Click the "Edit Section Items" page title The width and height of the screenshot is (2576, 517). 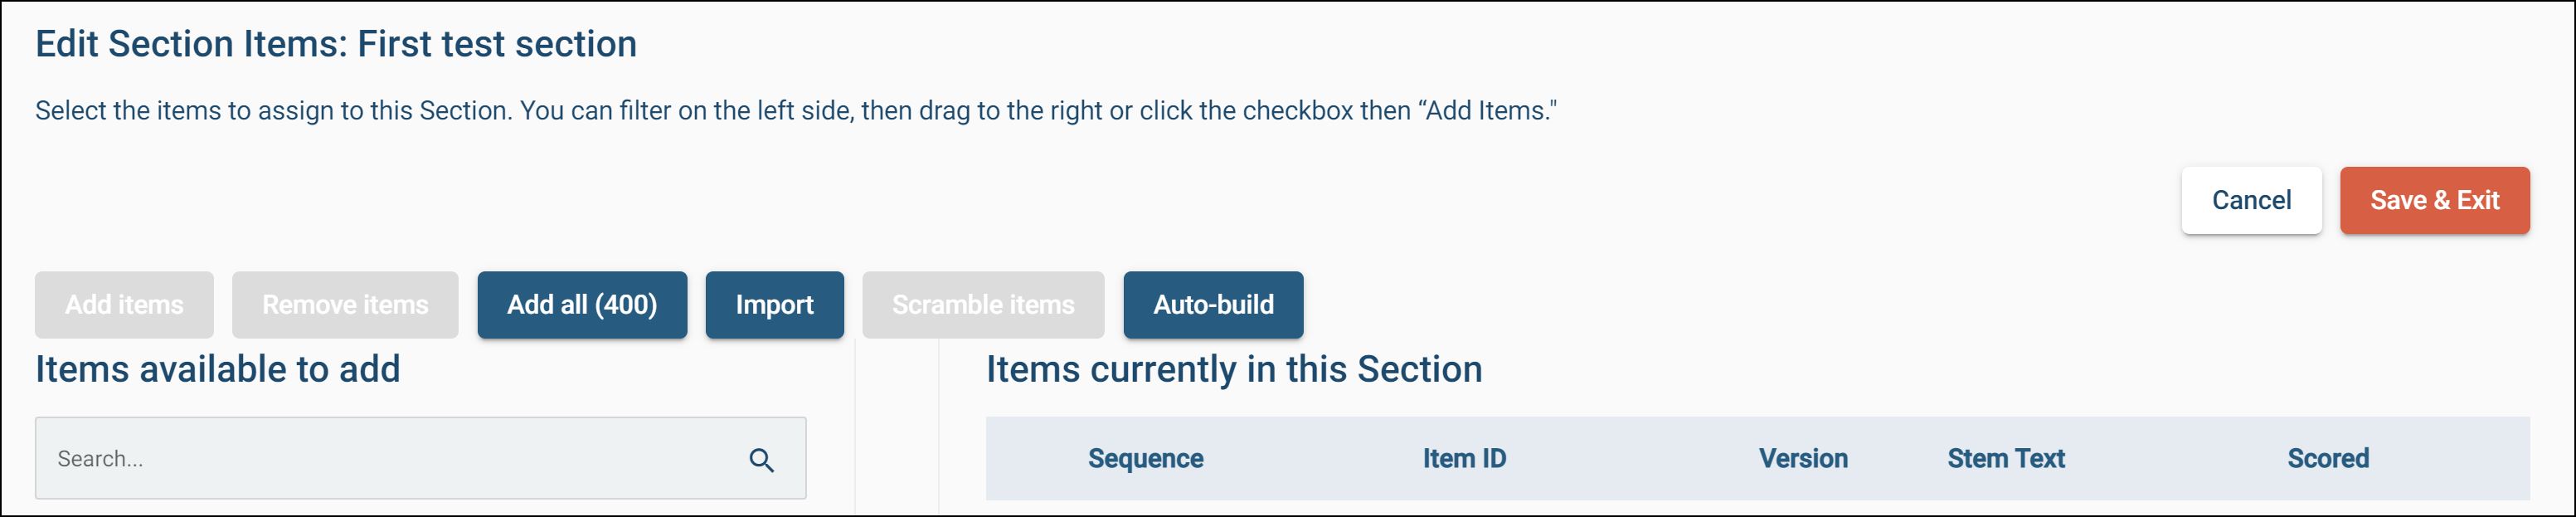click(x=336, y=45)
